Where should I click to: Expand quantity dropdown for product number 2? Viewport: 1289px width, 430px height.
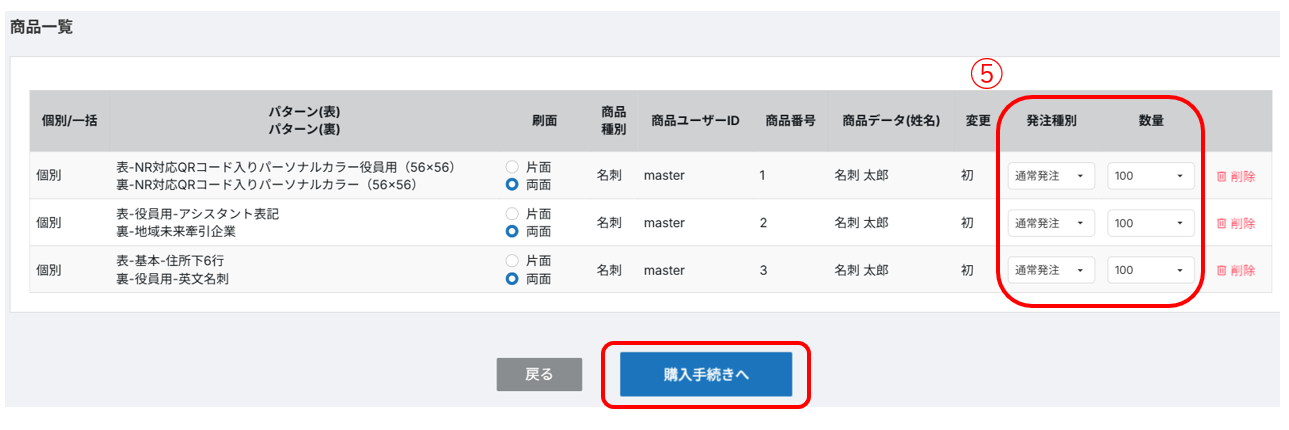[1150, 223]
